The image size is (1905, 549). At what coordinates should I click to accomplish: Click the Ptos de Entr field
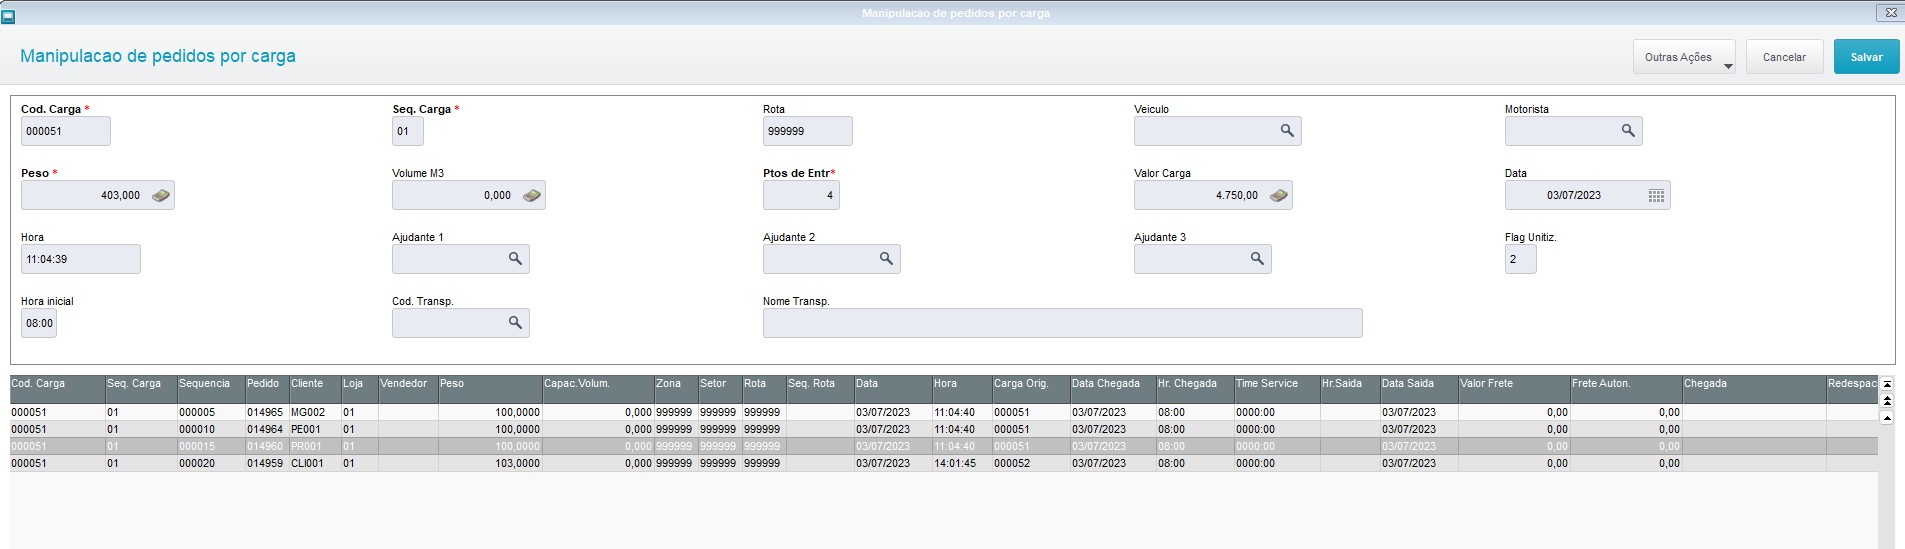pos(801,195)
